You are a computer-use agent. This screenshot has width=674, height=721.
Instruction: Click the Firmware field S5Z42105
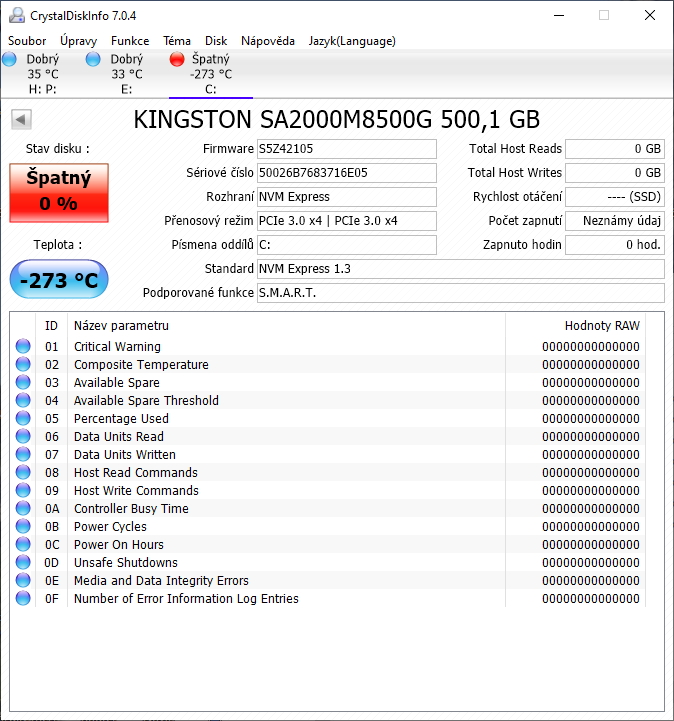[347, 149]
